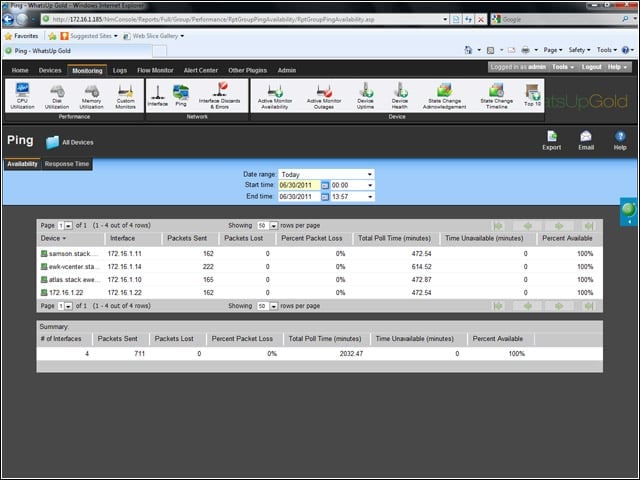Open the Alert Center menu
This screenshot has width=640, height=480.
pos(200,70)
